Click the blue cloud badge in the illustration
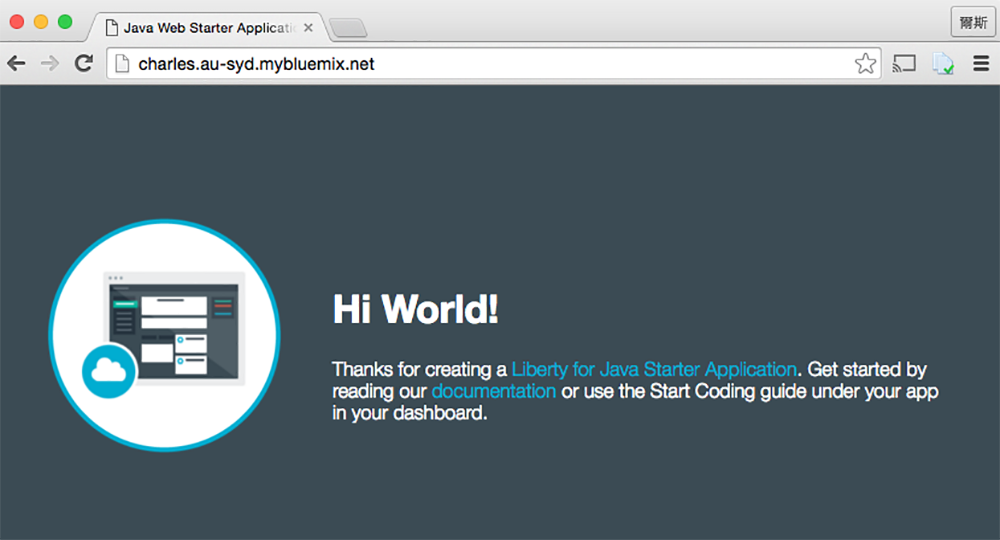The image size is (1000, 540). click(108, 370)
